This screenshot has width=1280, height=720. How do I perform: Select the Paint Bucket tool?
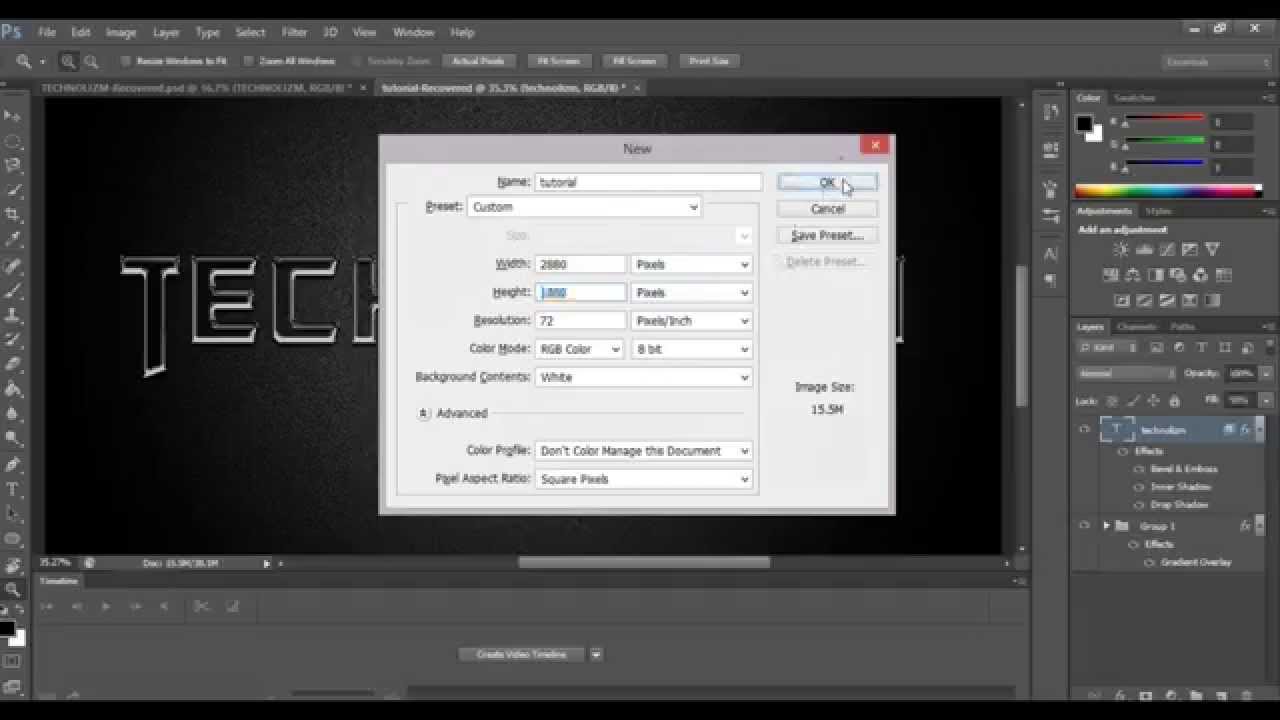pos(13,389)
